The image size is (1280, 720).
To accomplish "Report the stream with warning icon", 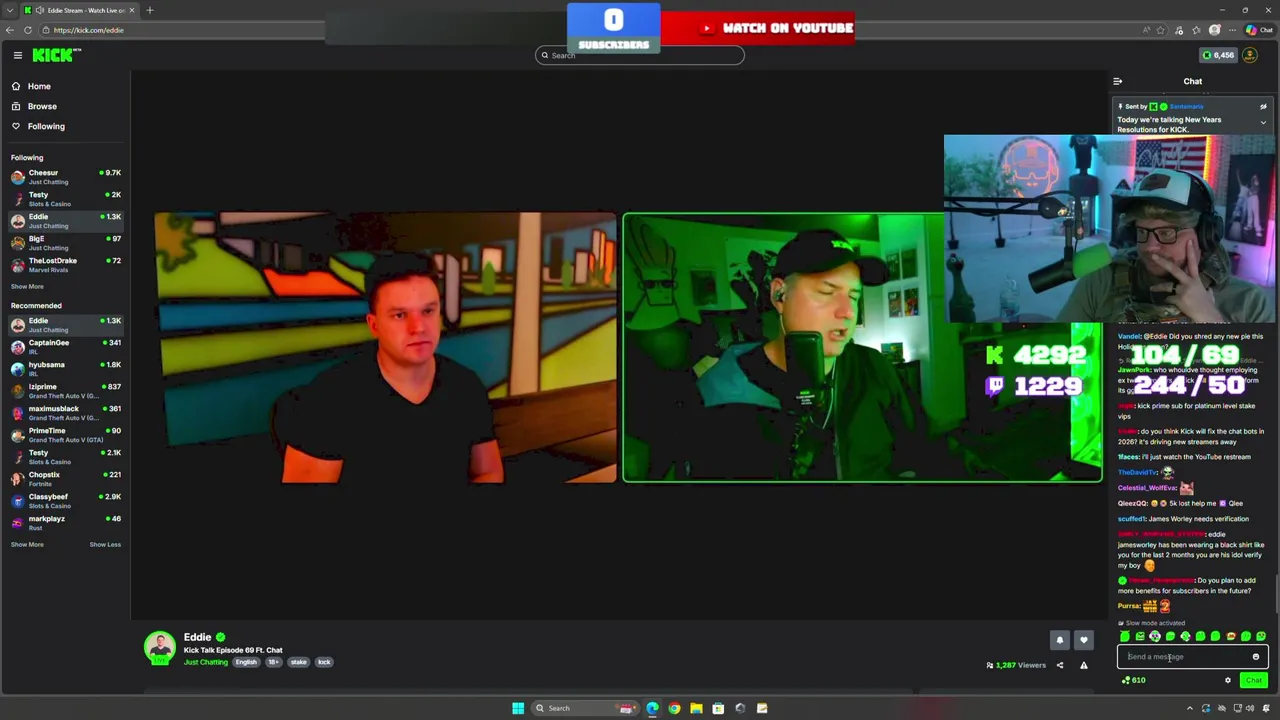I will (x=1083, y=665).
